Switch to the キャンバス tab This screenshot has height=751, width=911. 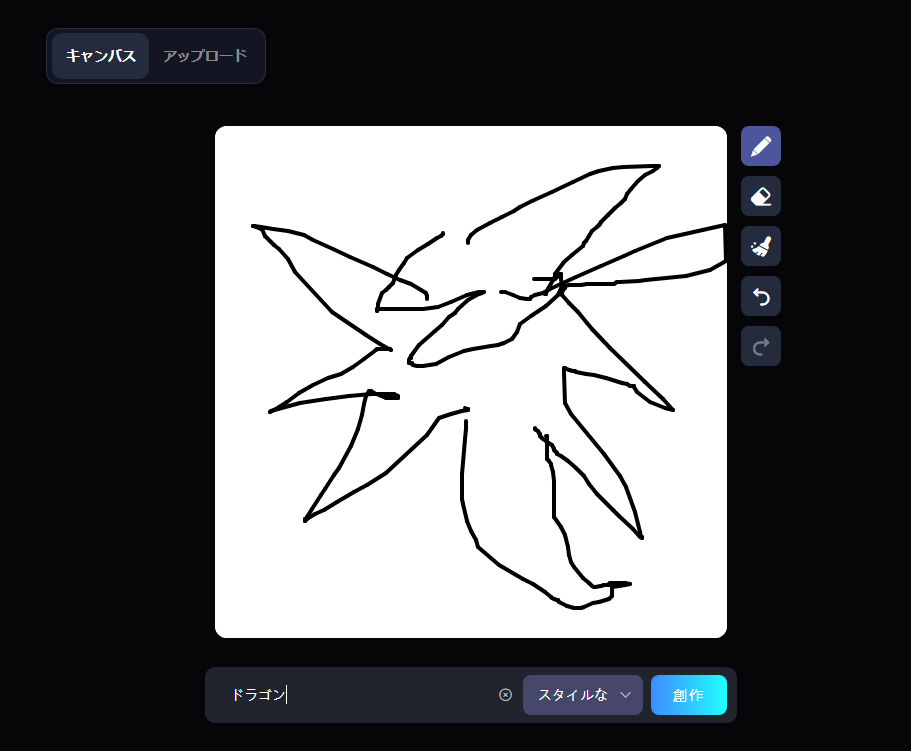pos(101,56)
